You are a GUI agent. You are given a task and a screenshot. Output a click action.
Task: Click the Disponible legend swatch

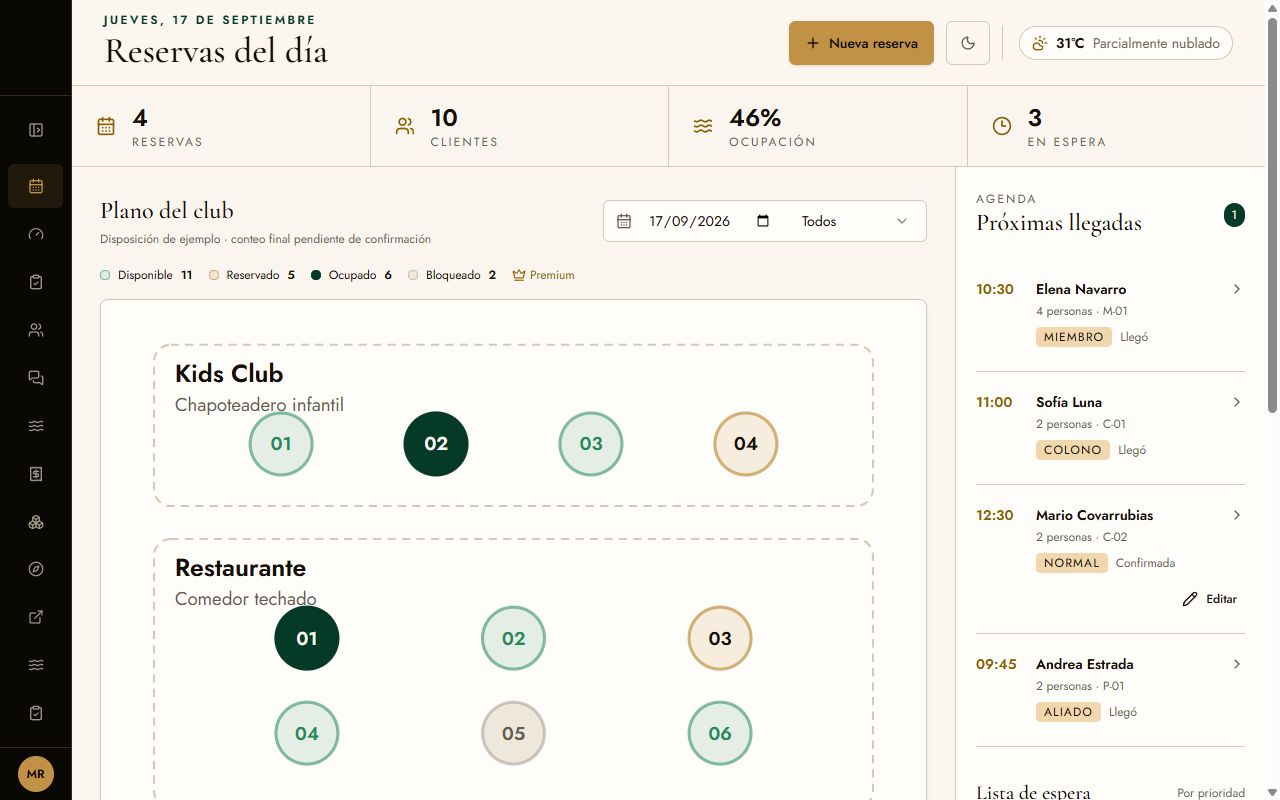(105, 275)
